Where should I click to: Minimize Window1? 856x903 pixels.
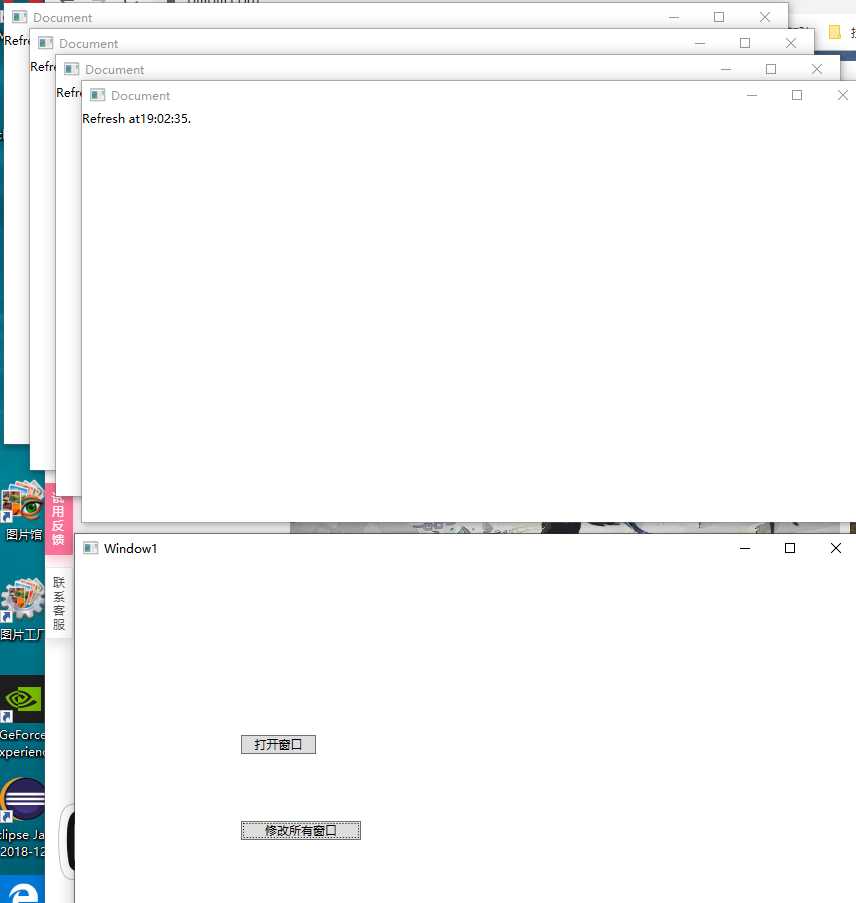(x=745, y=548)
